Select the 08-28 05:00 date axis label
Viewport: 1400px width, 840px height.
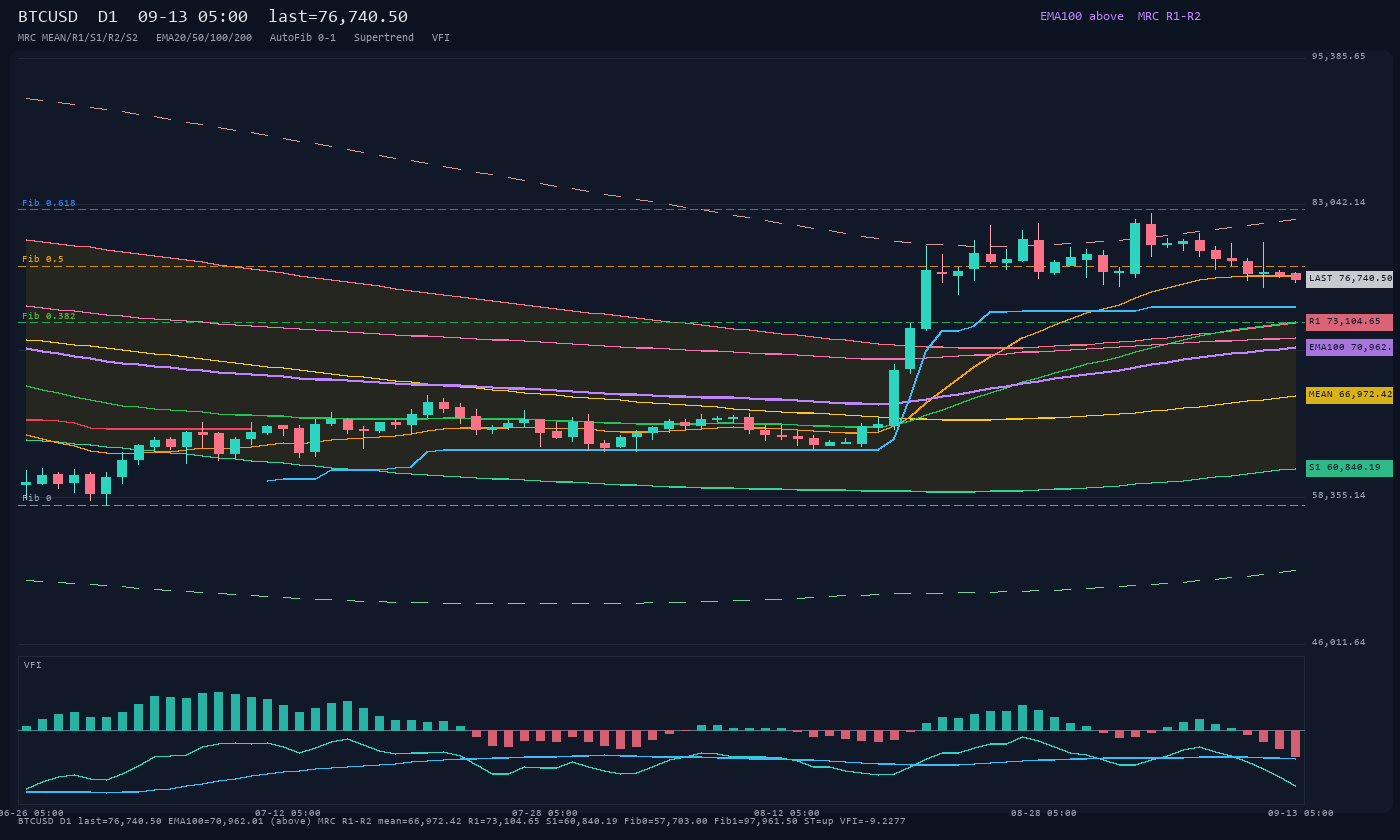point(1044,813)
